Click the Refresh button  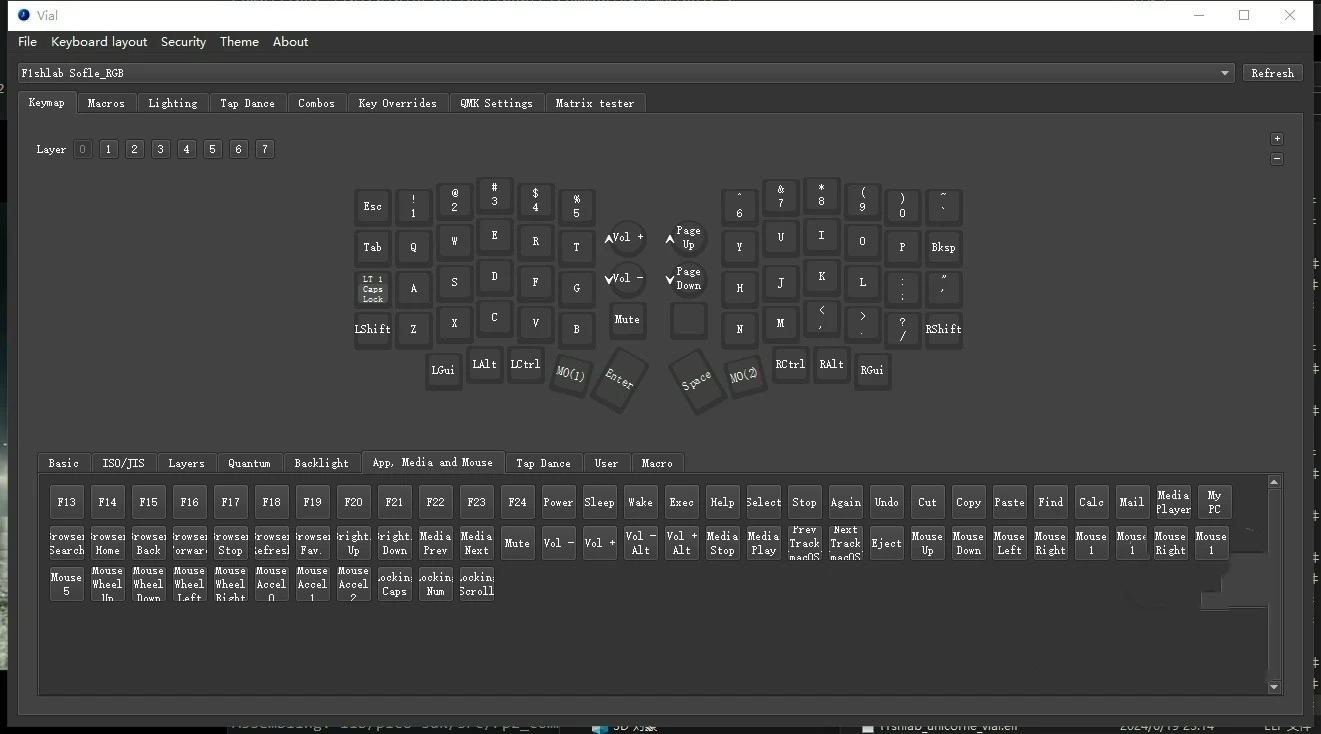point(1272,73)
